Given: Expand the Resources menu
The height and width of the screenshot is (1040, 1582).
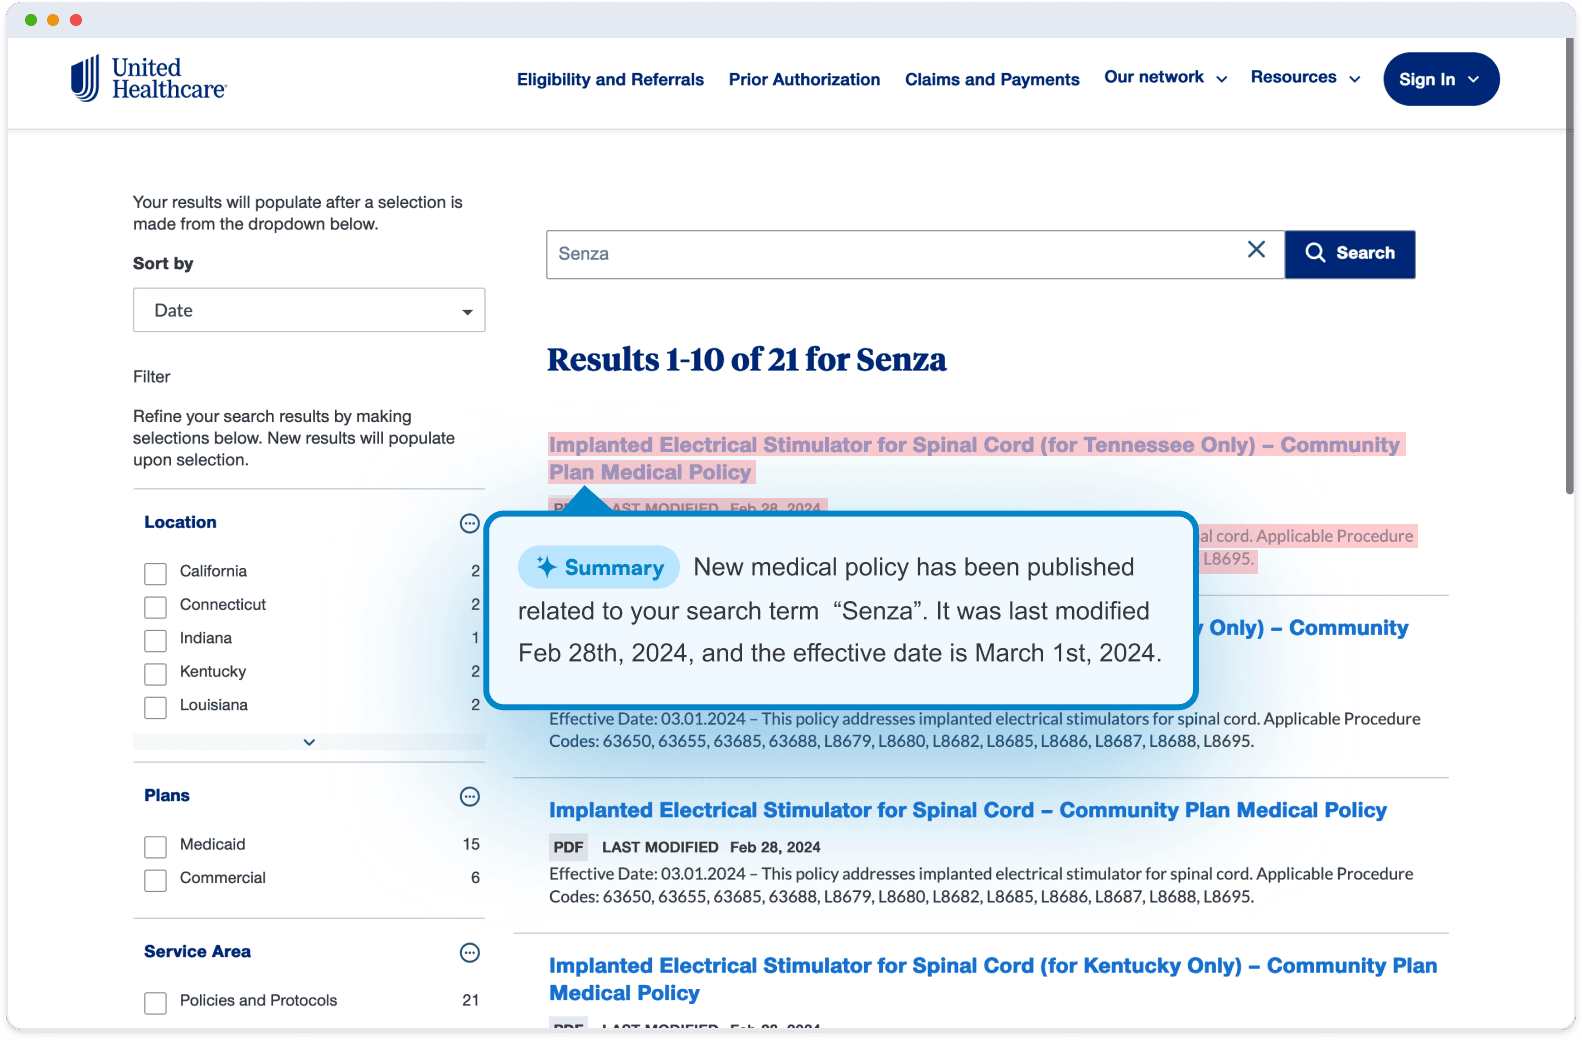Looking at the screenshot, I should click(x=1305, y=77).
